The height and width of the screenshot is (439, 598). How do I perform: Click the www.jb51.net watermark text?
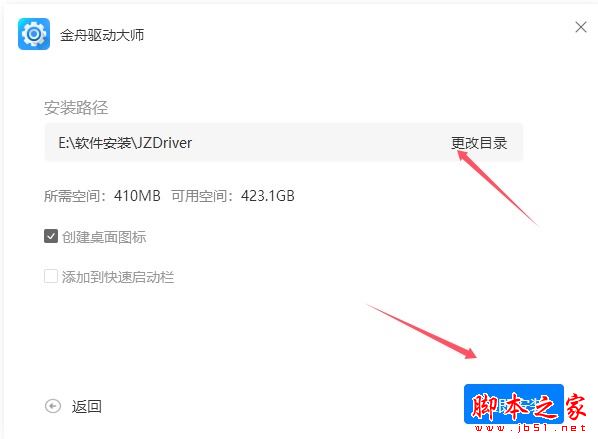coord(530,428)
